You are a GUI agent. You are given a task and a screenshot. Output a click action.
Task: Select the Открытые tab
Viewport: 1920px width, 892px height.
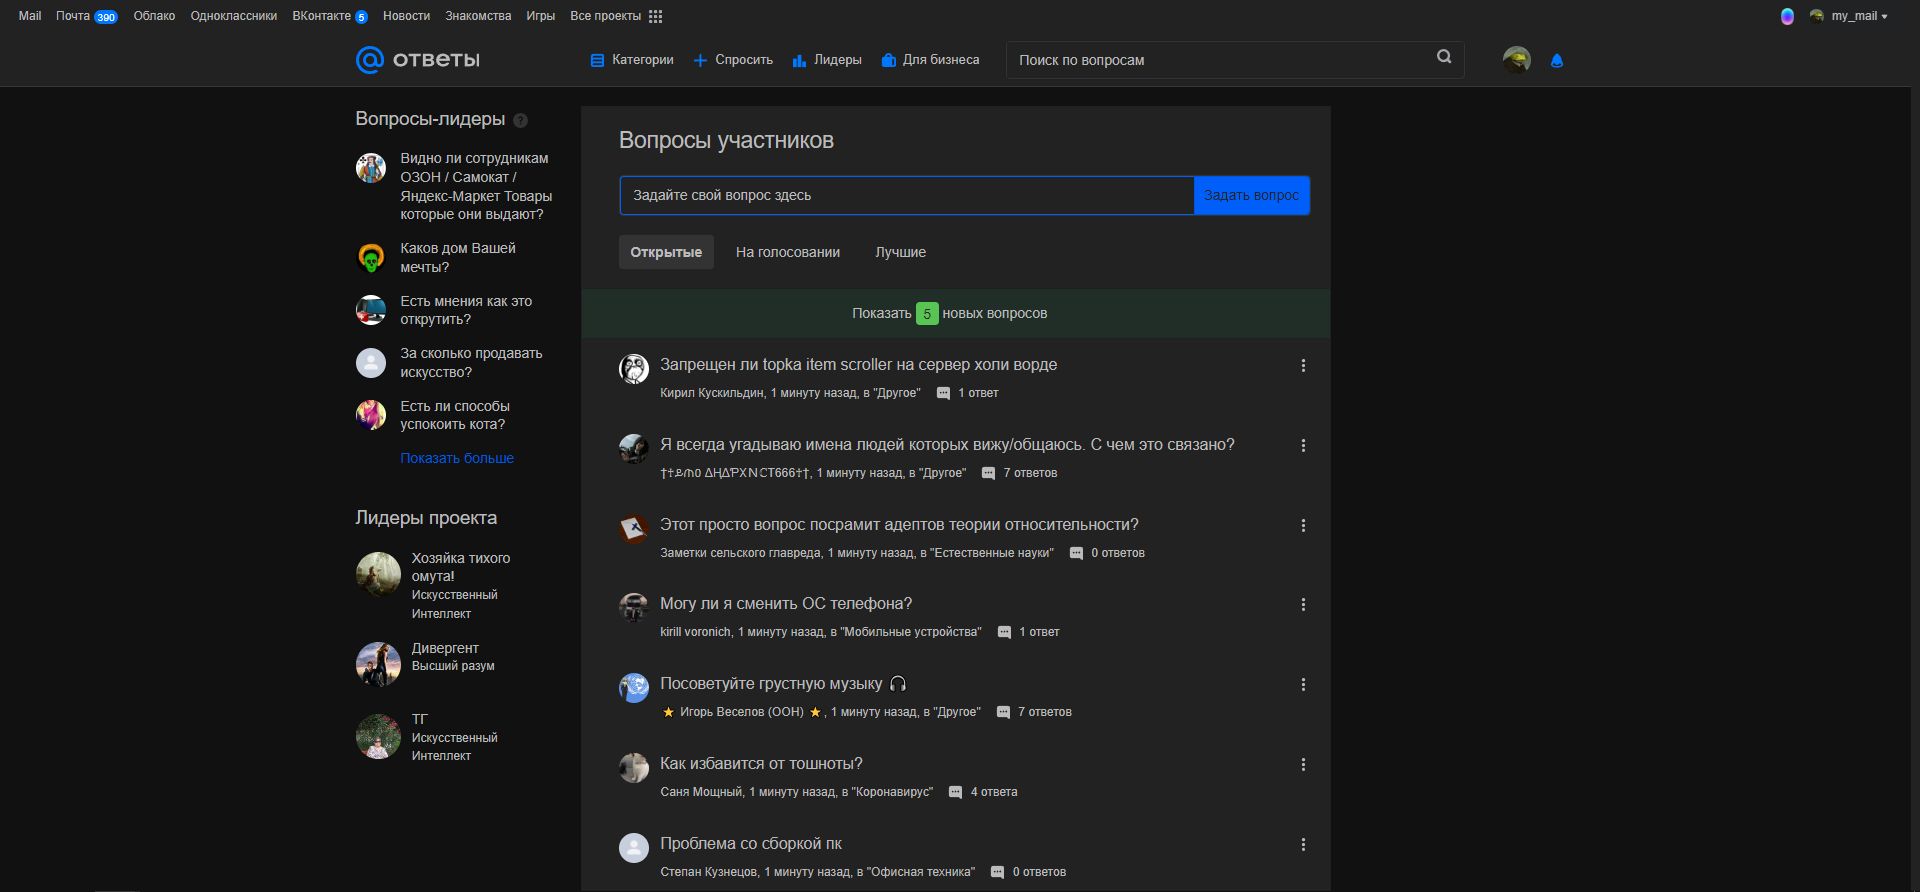pyautogui.click(x=666, y=252)
